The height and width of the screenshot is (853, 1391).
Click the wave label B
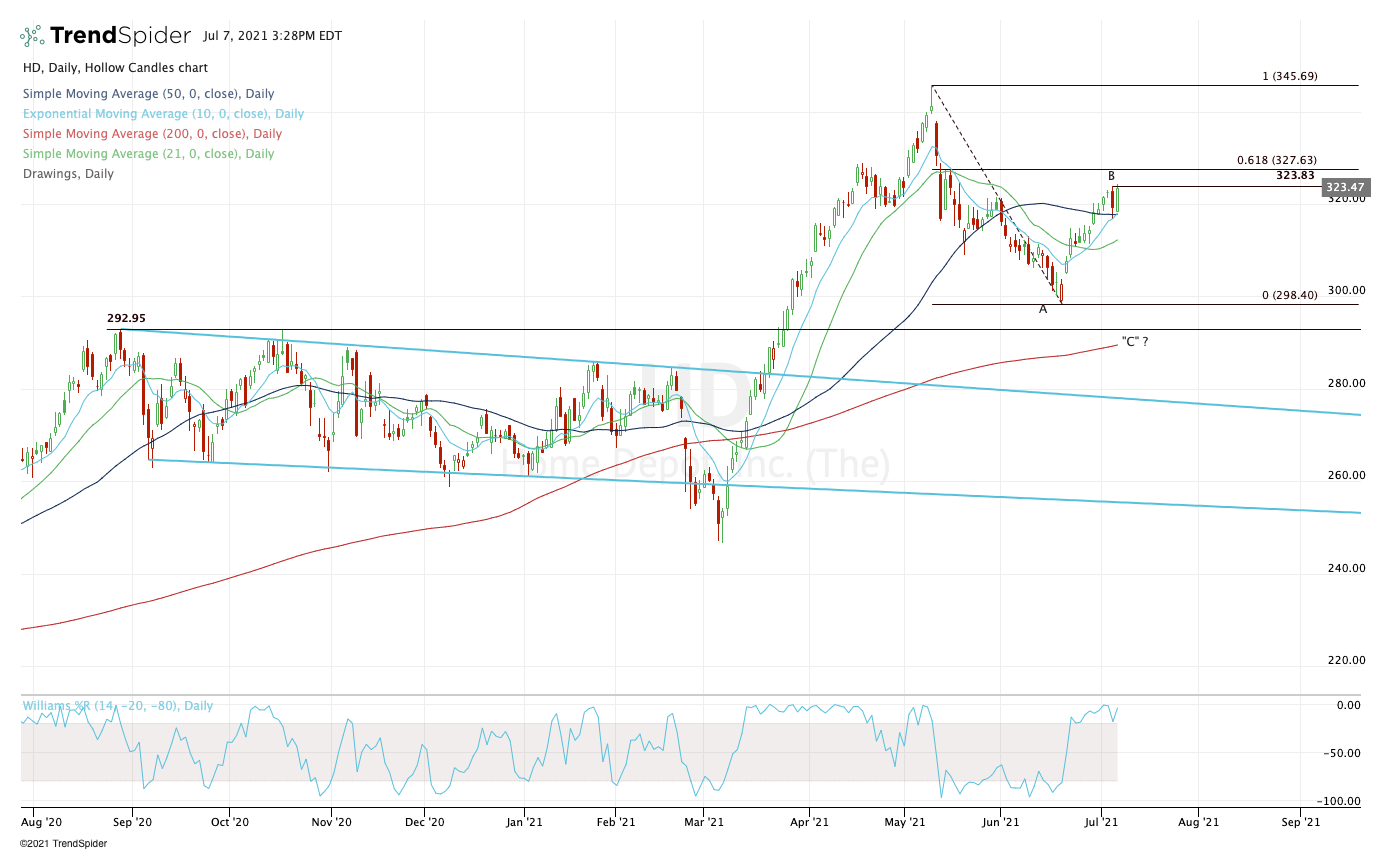(1111, 176)
